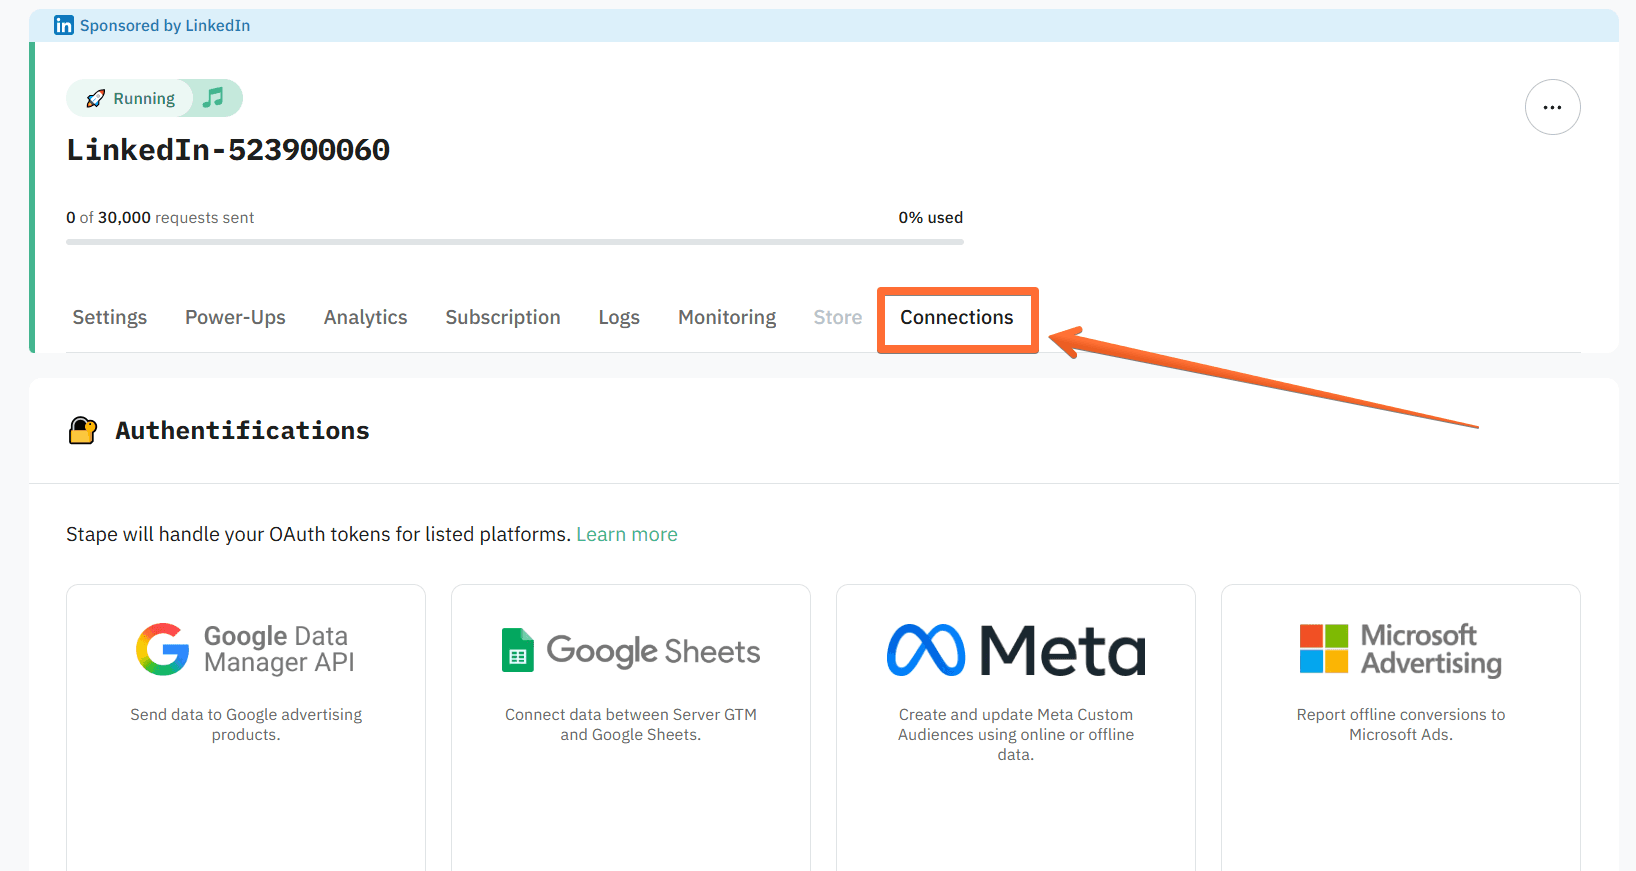The width and height of the screenshot is (1636, 871).
Task: Open the three-dot more options menu
Action: (1552, 107)
